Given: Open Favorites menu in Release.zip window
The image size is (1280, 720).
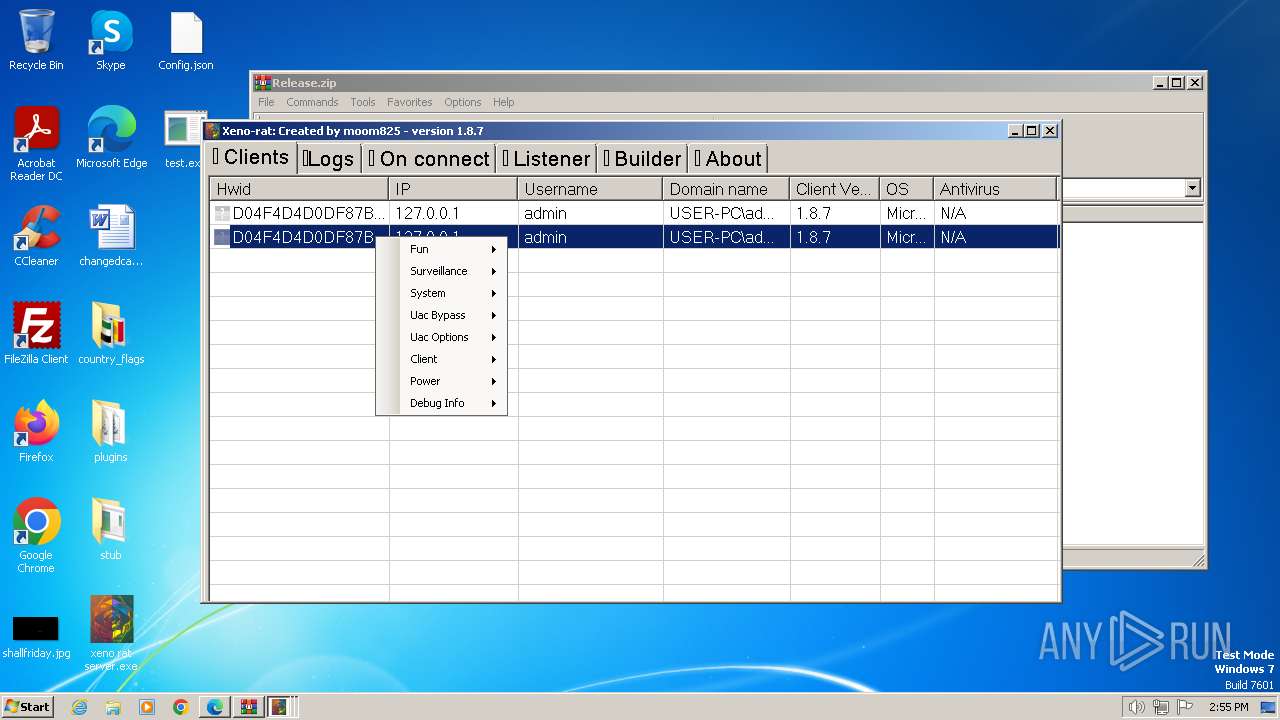Looking at the screenshot, I should [x=410, y=102].
